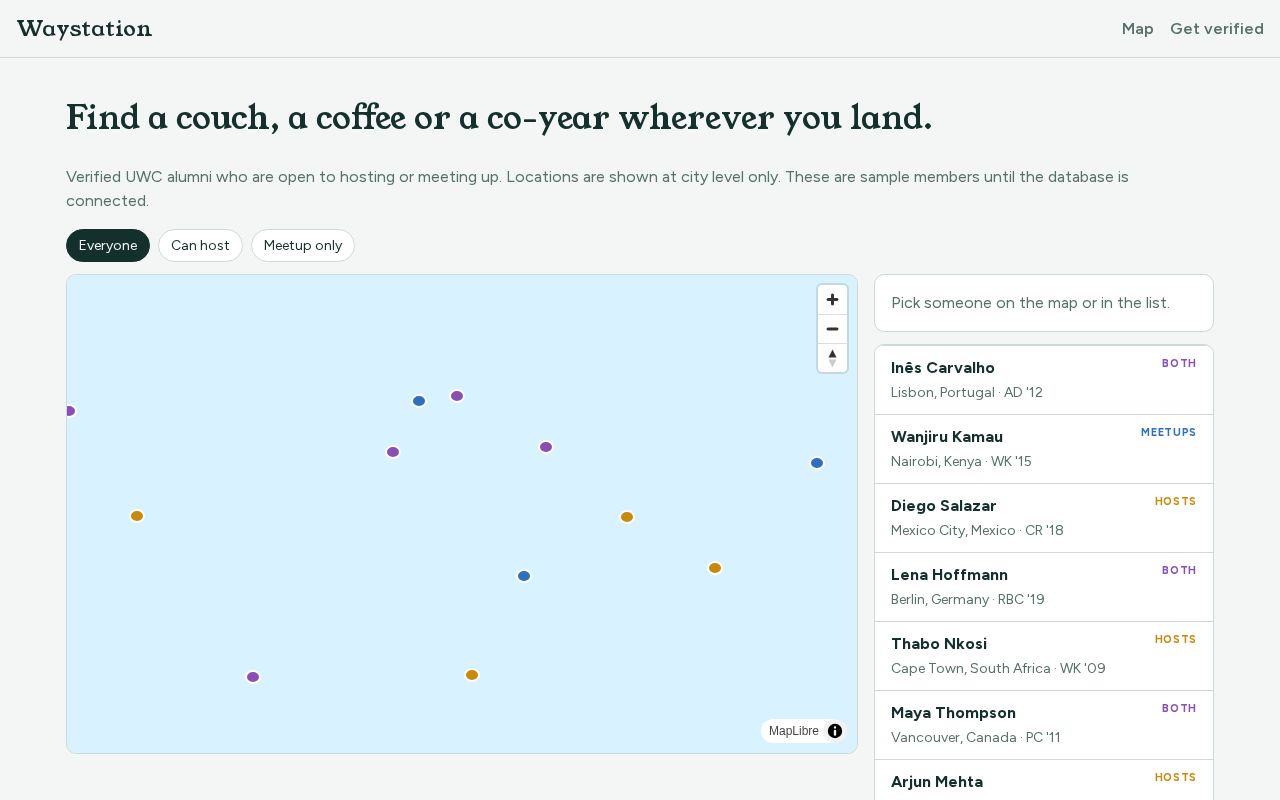Screen dimensions: 1280x800
Task: Open Thabo Nkosi's list entry
Action: pyautogui.click(x=1044, y=656)
